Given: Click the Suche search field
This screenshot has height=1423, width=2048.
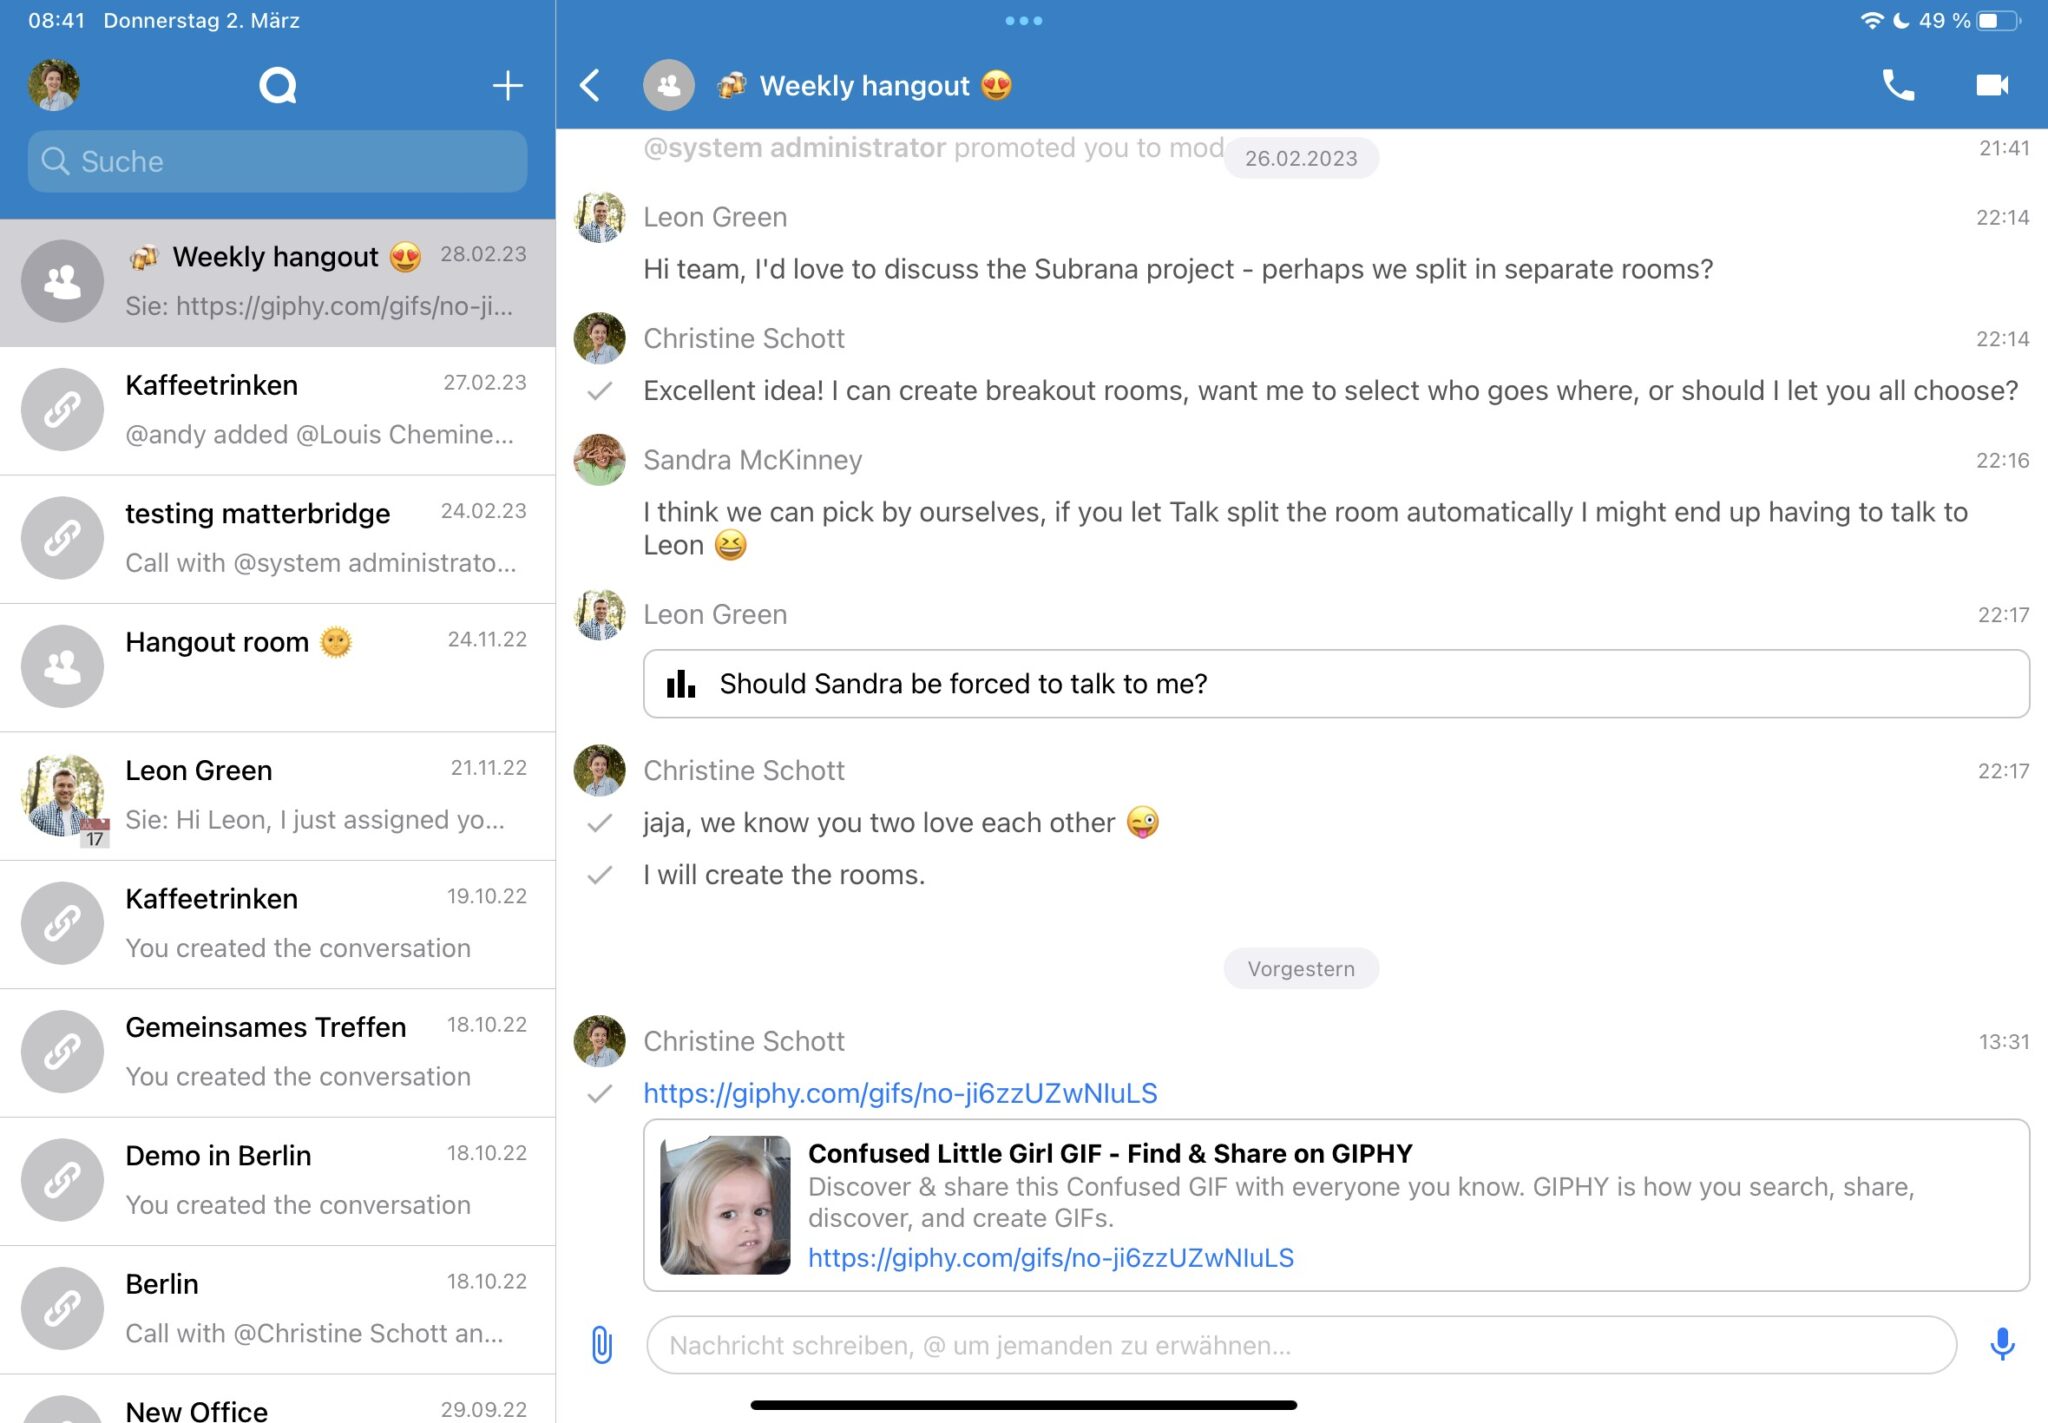Looking at the screenshot, I should point(277,161).
